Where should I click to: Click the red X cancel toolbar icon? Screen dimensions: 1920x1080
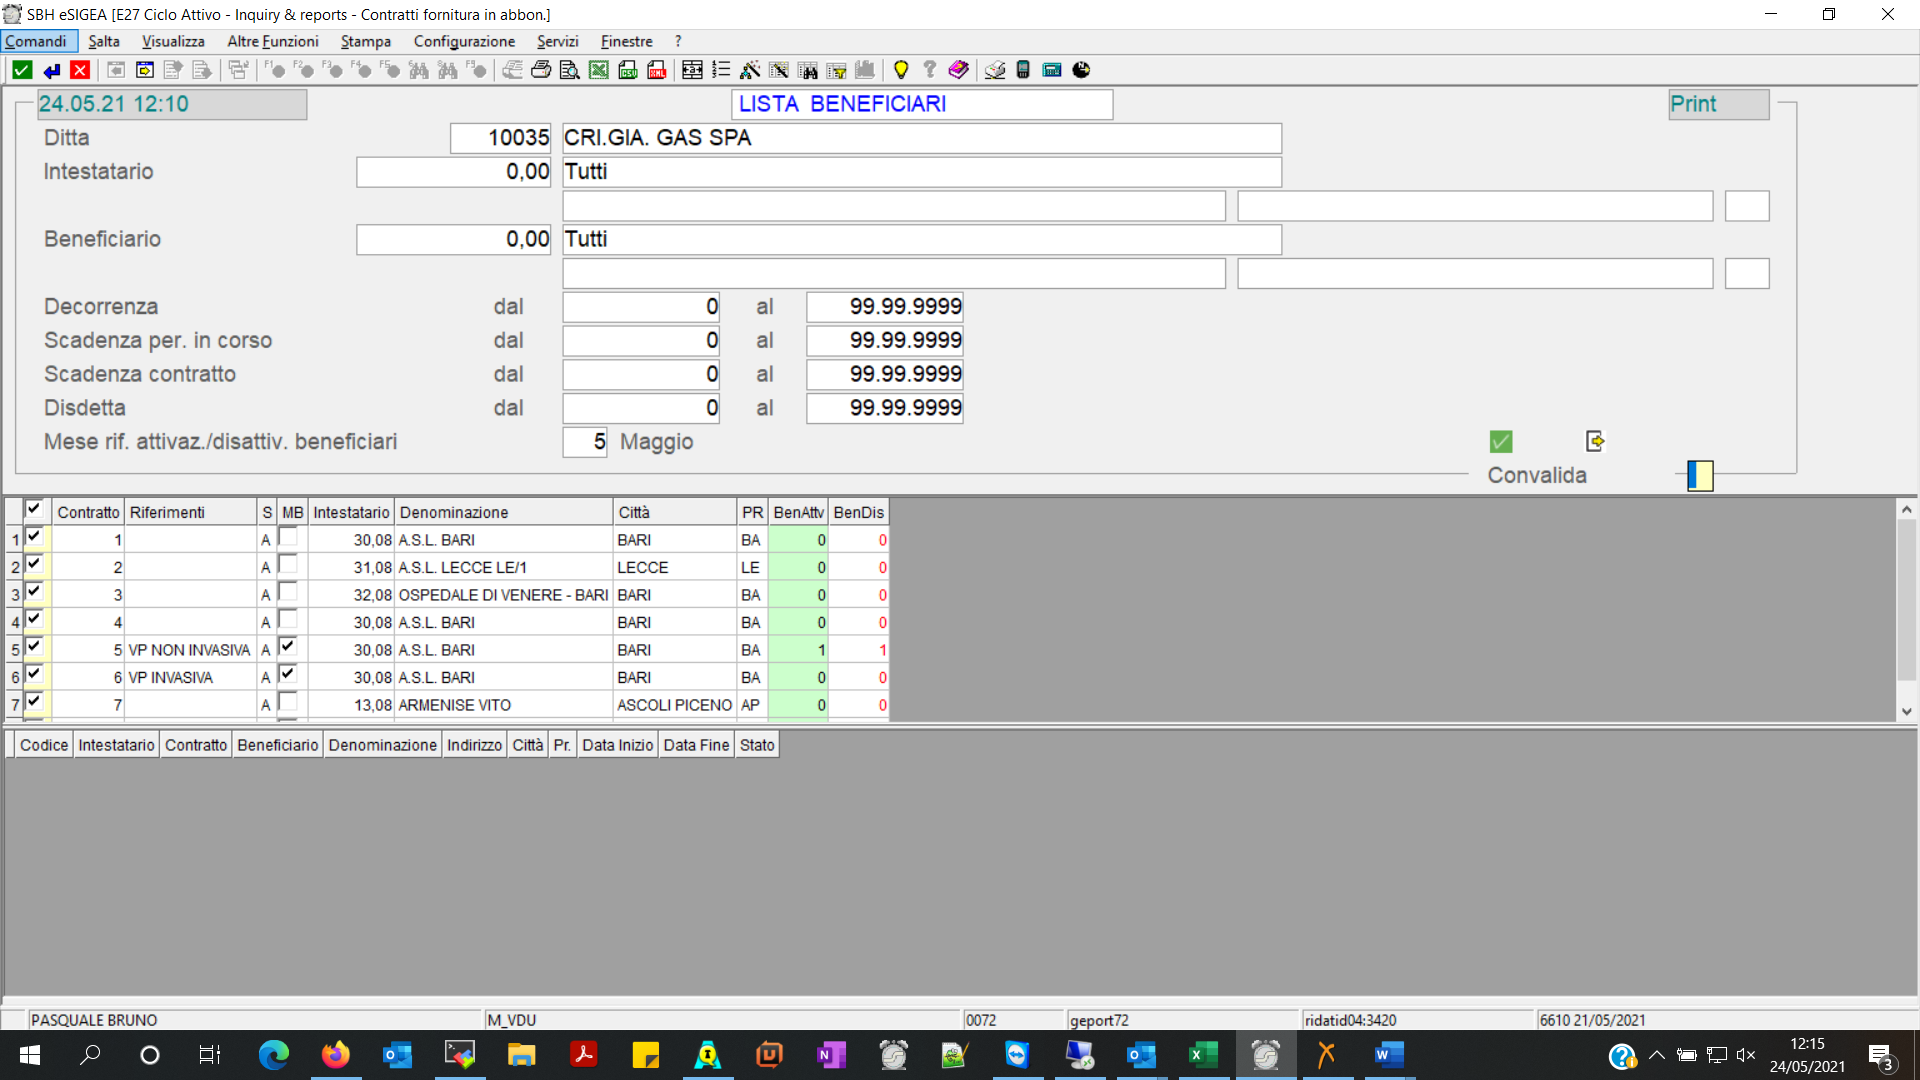(x=80, y=70)
